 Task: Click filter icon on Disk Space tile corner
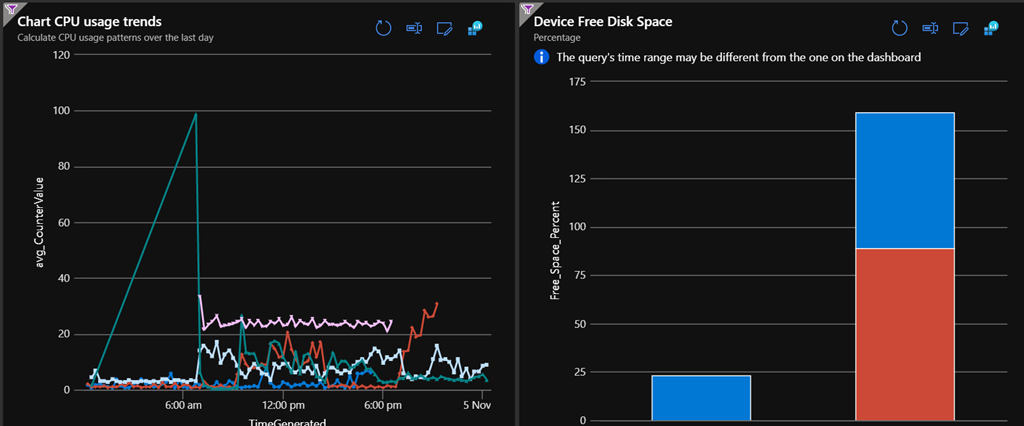[x=526, y=6]
